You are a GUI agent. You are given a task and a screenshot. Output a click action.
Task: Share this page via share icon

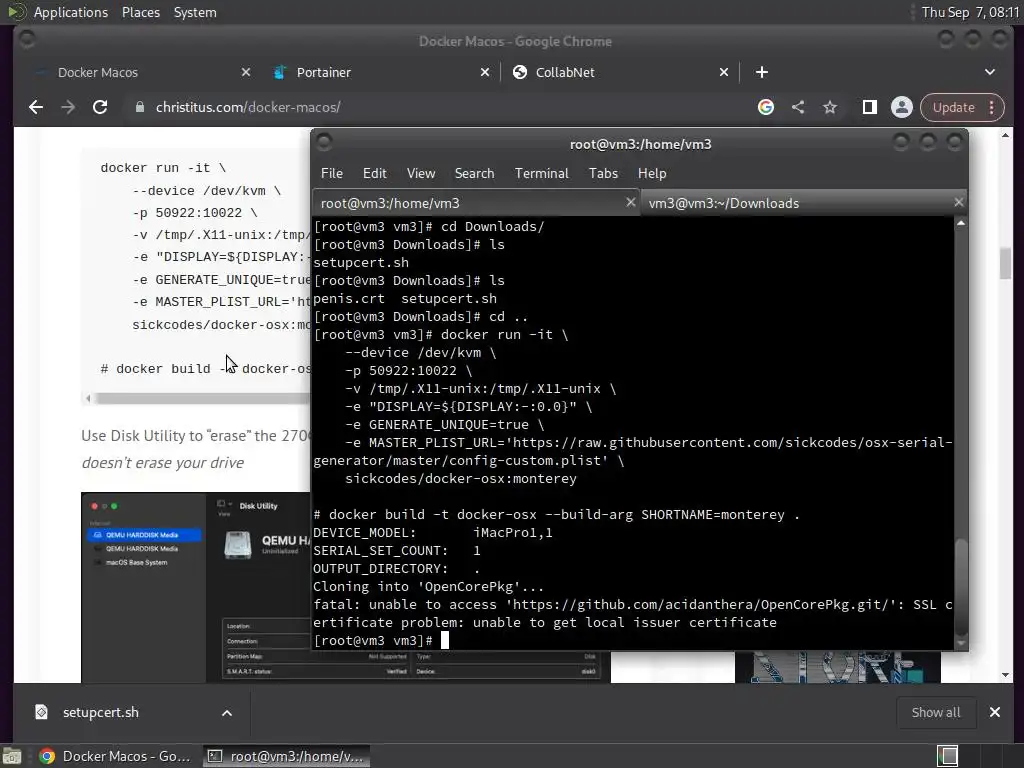(798, 107)
